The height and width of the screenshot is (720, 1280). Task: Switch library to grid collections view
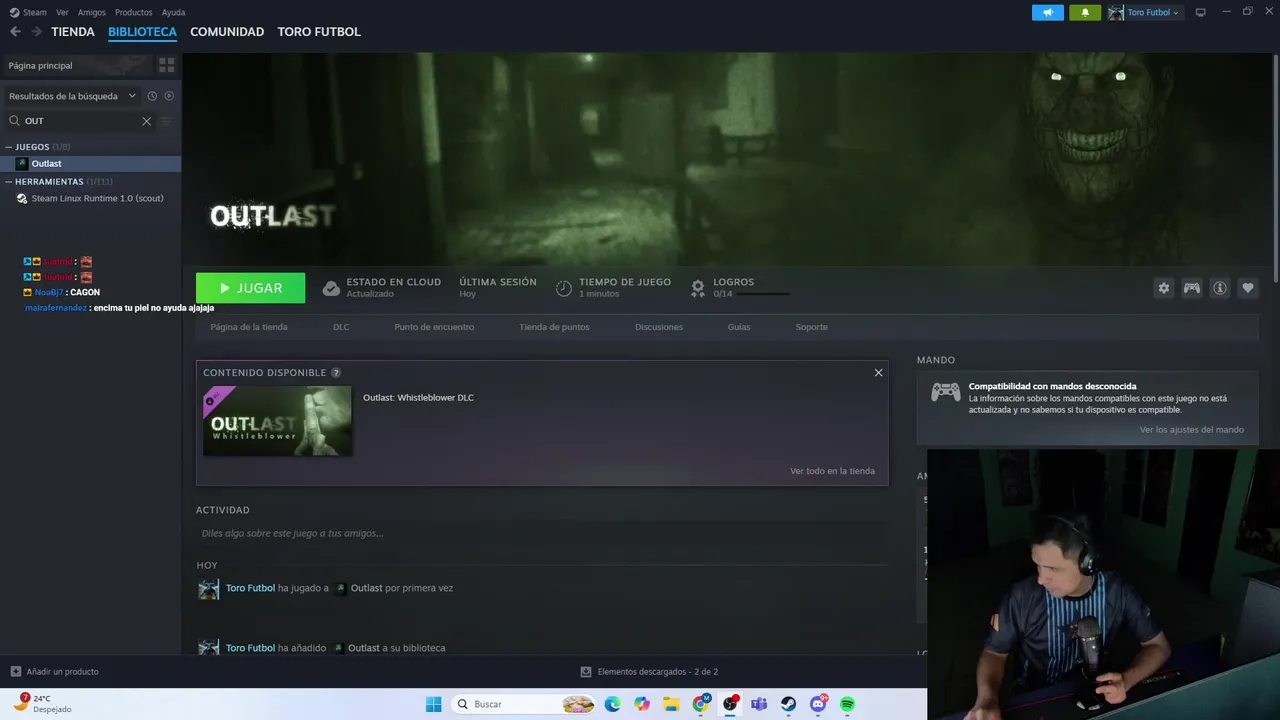(167, 65)
